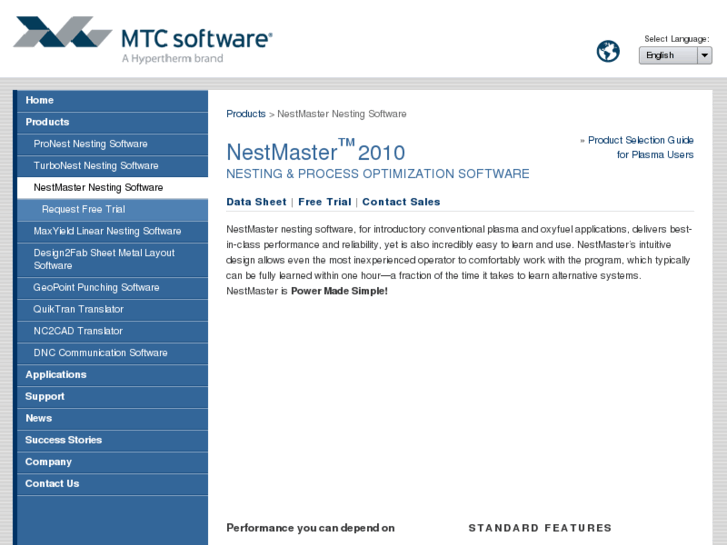Open Design2Fab Sheet Metal Layout Software
The height and width of the screenshot is (545, 727).
tap(112, 259)
